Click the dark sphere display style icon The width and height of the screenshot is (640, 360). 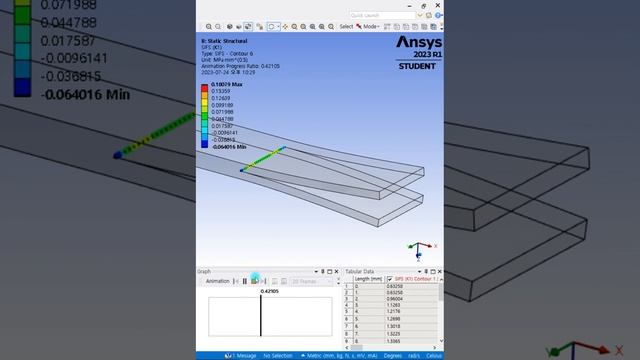(x=230, y=27)
